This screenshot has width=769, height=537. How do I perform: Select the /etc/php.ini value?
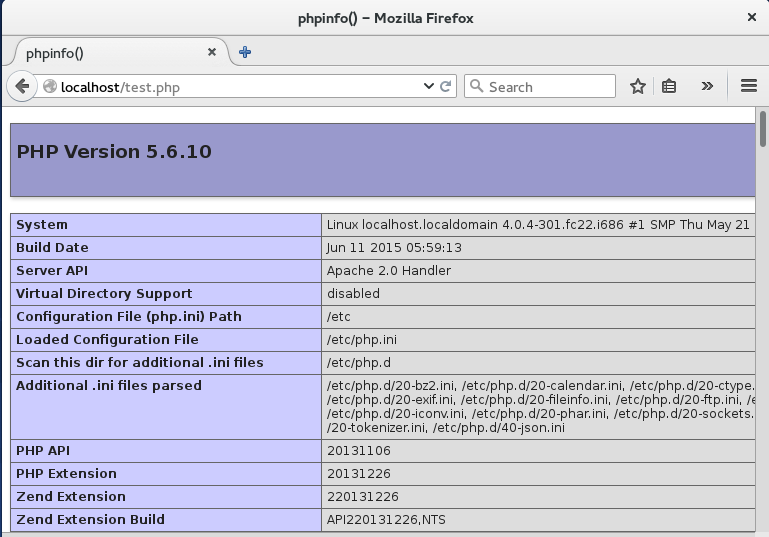pyautogui.click(x=362, y=340)
